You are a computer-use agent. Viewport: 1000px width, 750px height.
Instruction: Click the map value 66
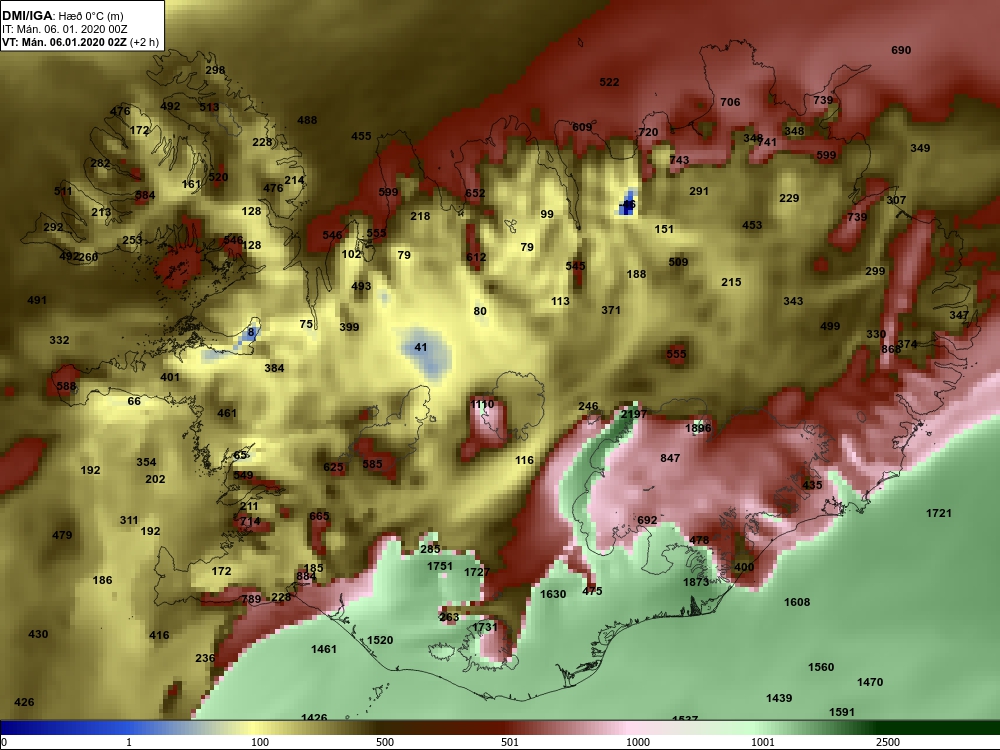[x=134, y=401]
